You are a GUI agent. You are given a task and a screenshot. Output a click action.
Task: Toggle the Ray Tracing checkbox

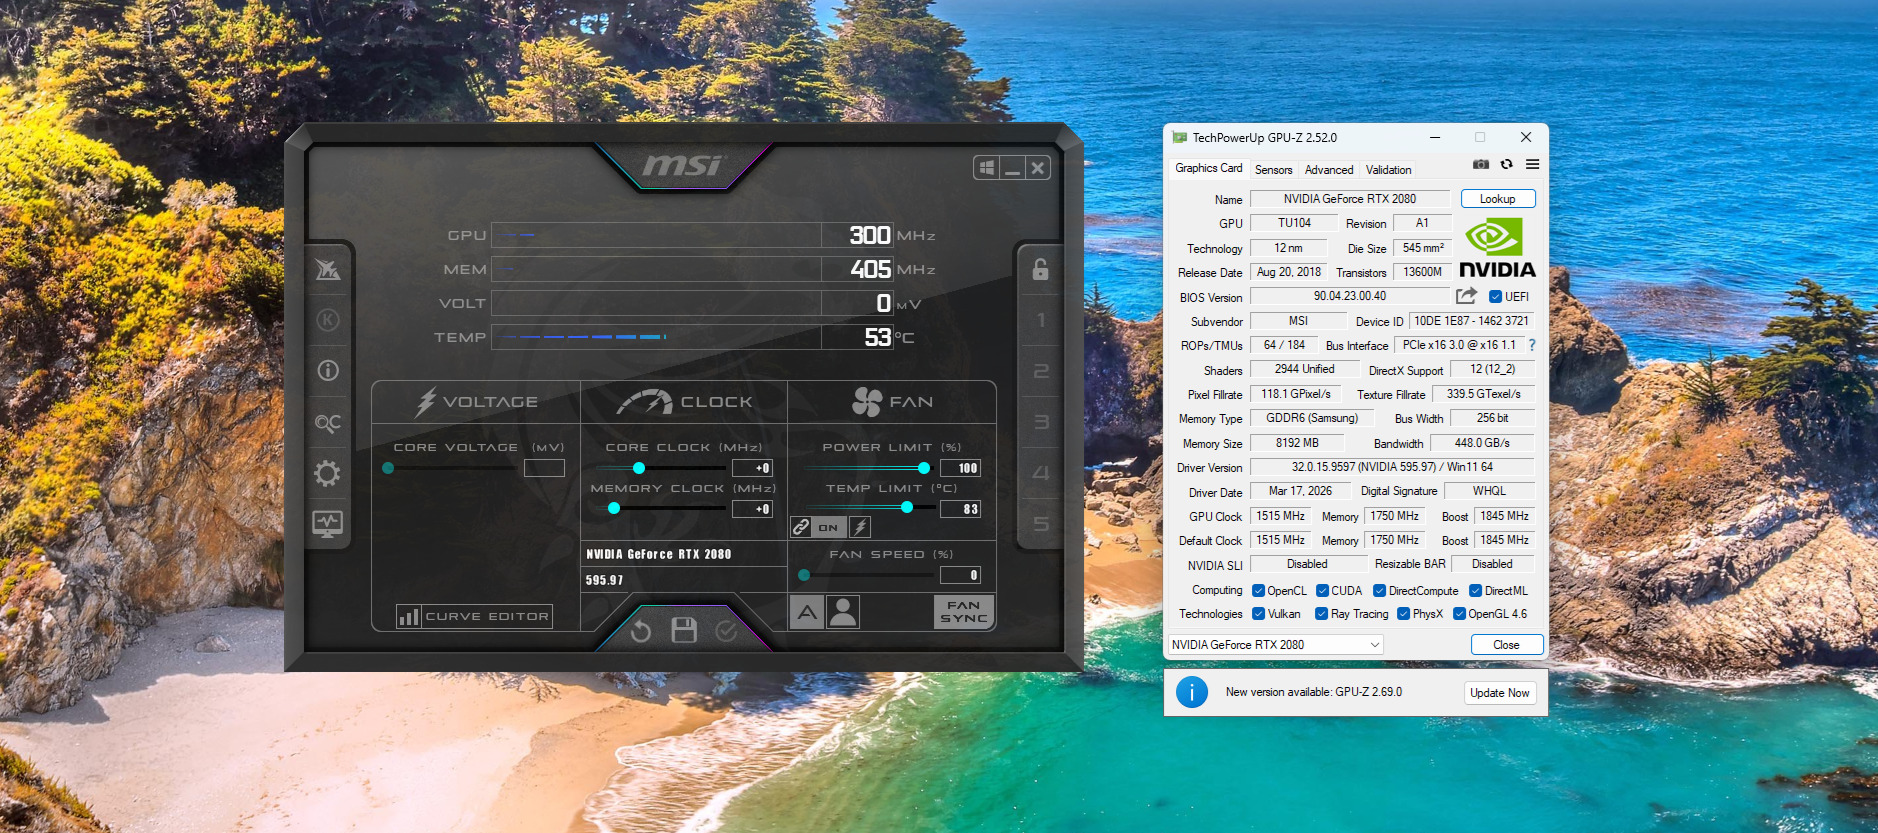(x=1321, y=614)
